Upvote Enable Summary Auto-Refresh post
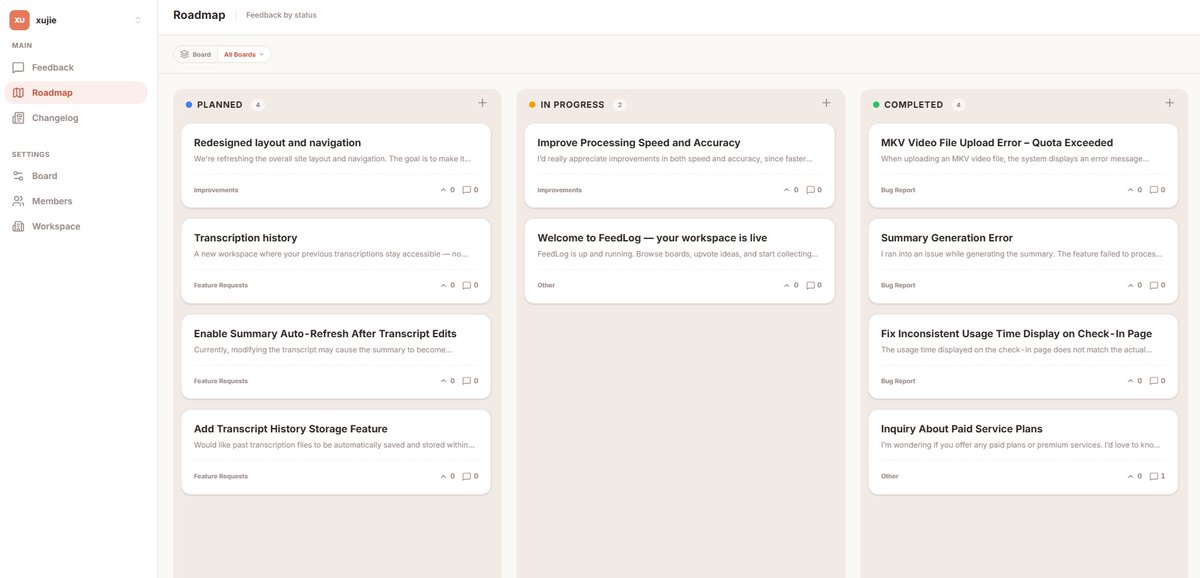The image size is (1200, 578). (x=447, y=381)
